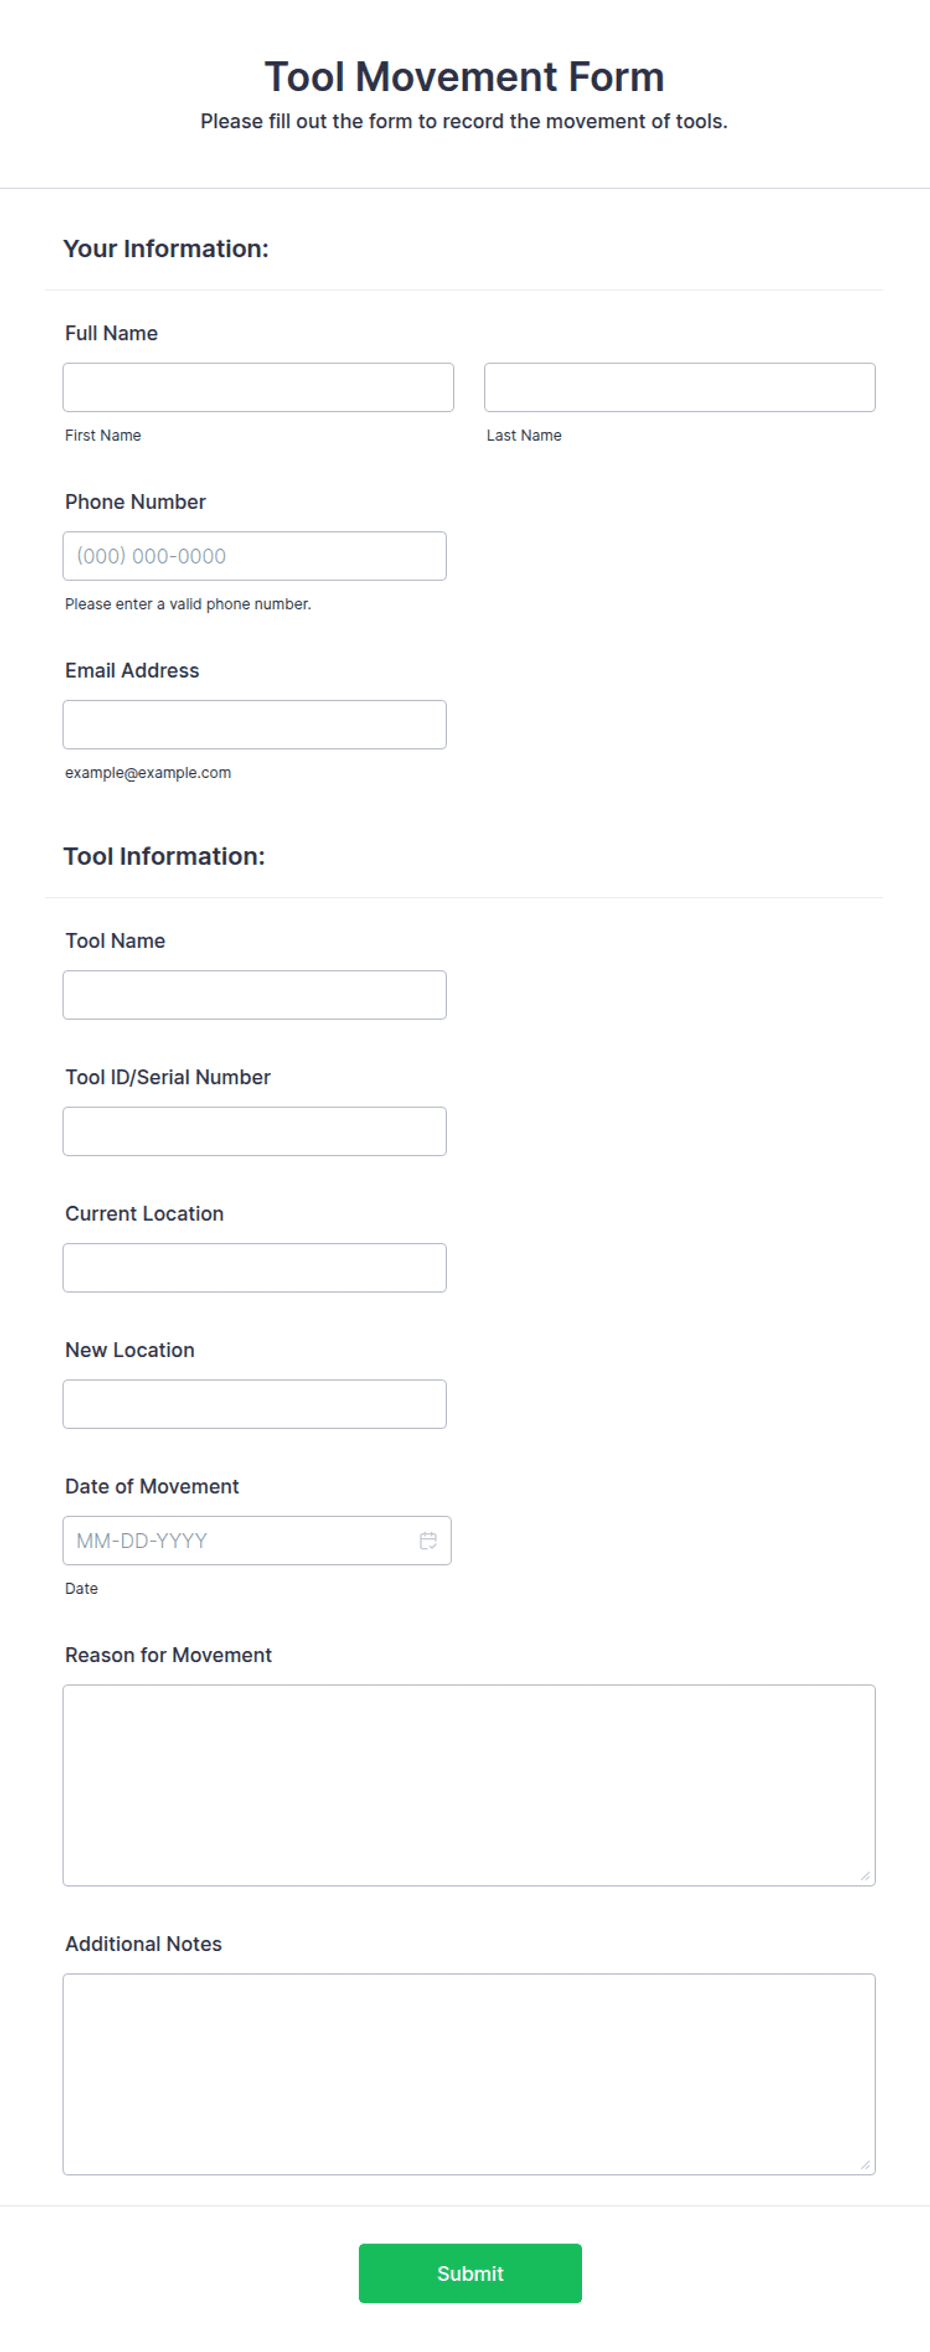930x2352 pixels.
Task: Select the 'New Location' label
Action: [130, 1350]
